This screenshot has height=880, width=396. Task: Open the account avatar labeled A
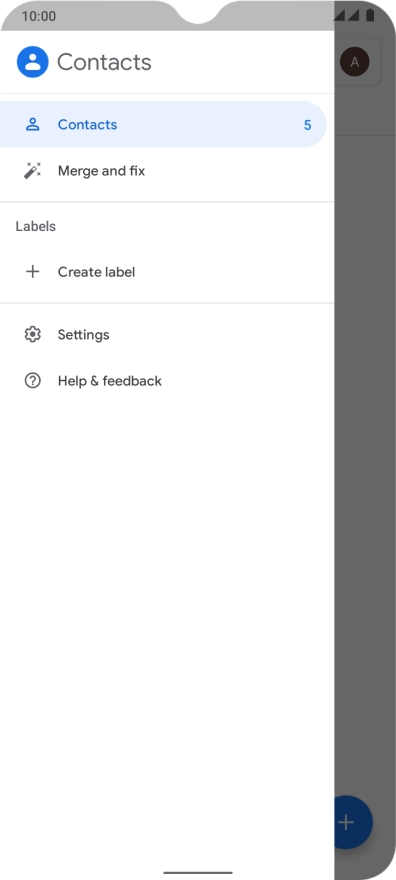pos(354,62)
